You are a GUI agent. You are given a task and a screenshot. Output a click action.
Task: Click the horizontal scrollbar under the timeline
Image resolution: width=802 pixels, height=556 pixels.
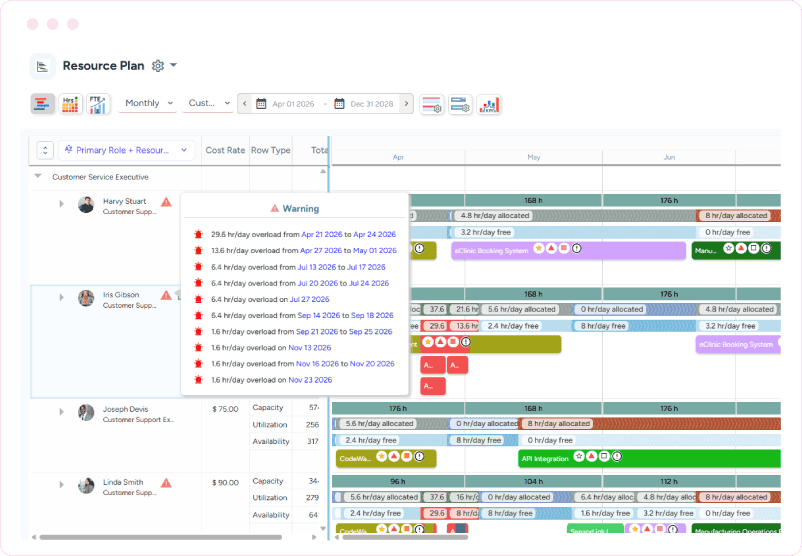[405, 537]
